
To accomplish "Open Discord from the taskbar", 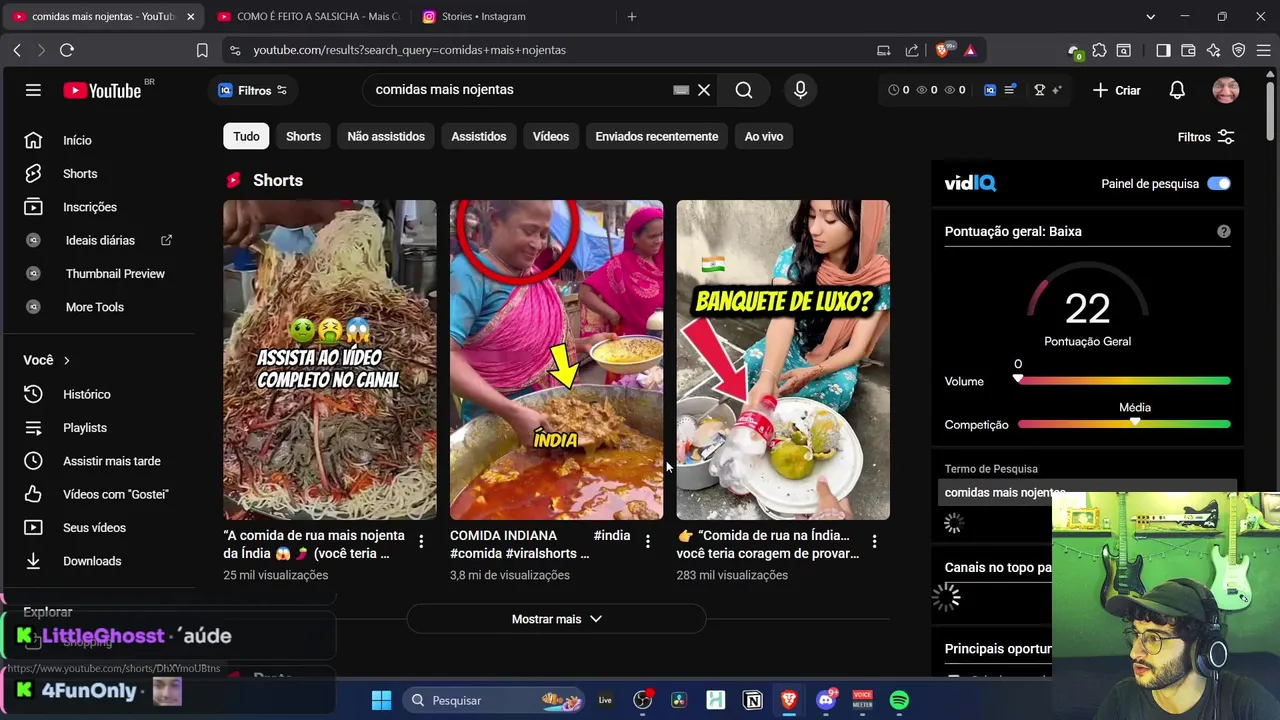I will pyautogui.click(x=826, y=700).
